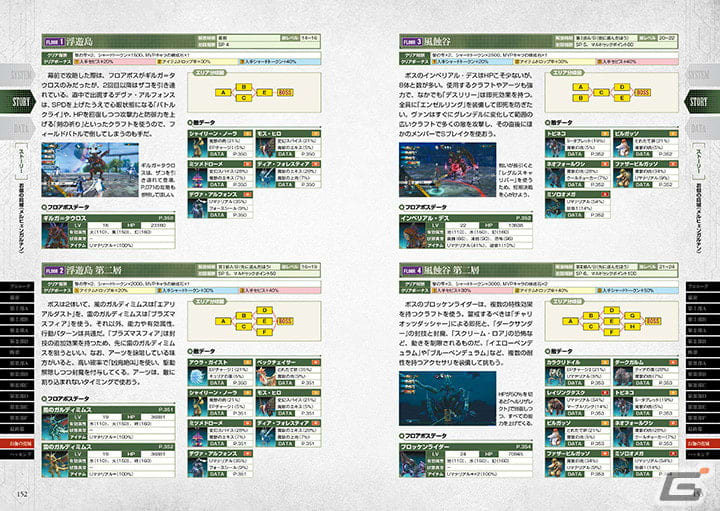Click the 雷のガルディミムス boss portrait
Viewport: 720px width, 511px height.
pyautogui.click(x=55, y=464)
